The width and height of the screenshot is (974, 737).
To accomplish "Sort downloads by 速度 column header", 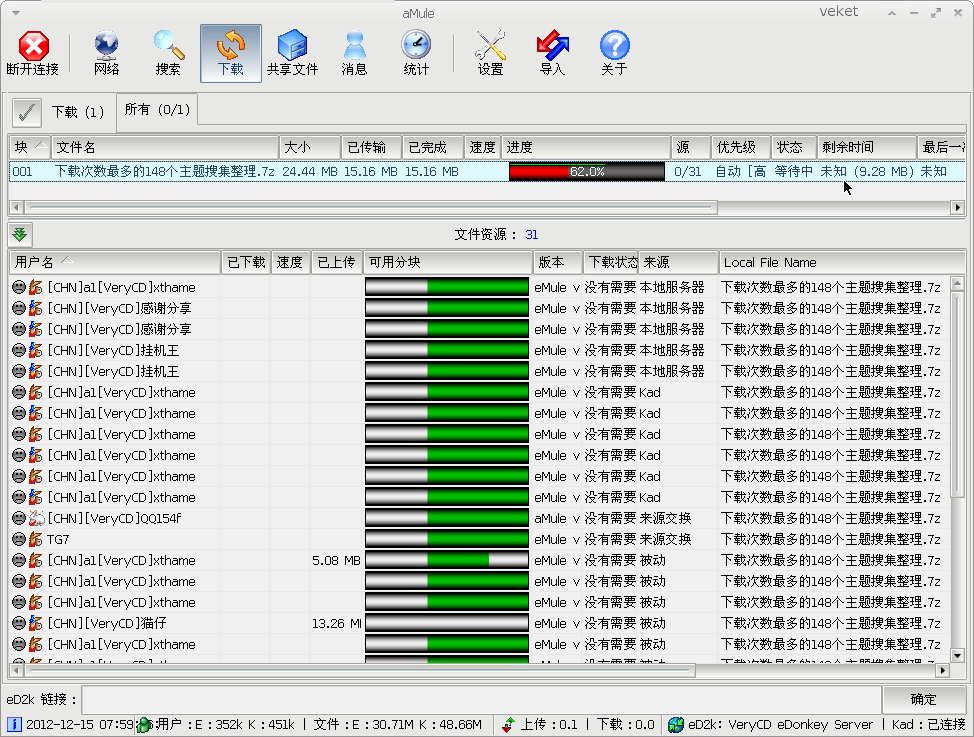I will [x=483, y=147].
